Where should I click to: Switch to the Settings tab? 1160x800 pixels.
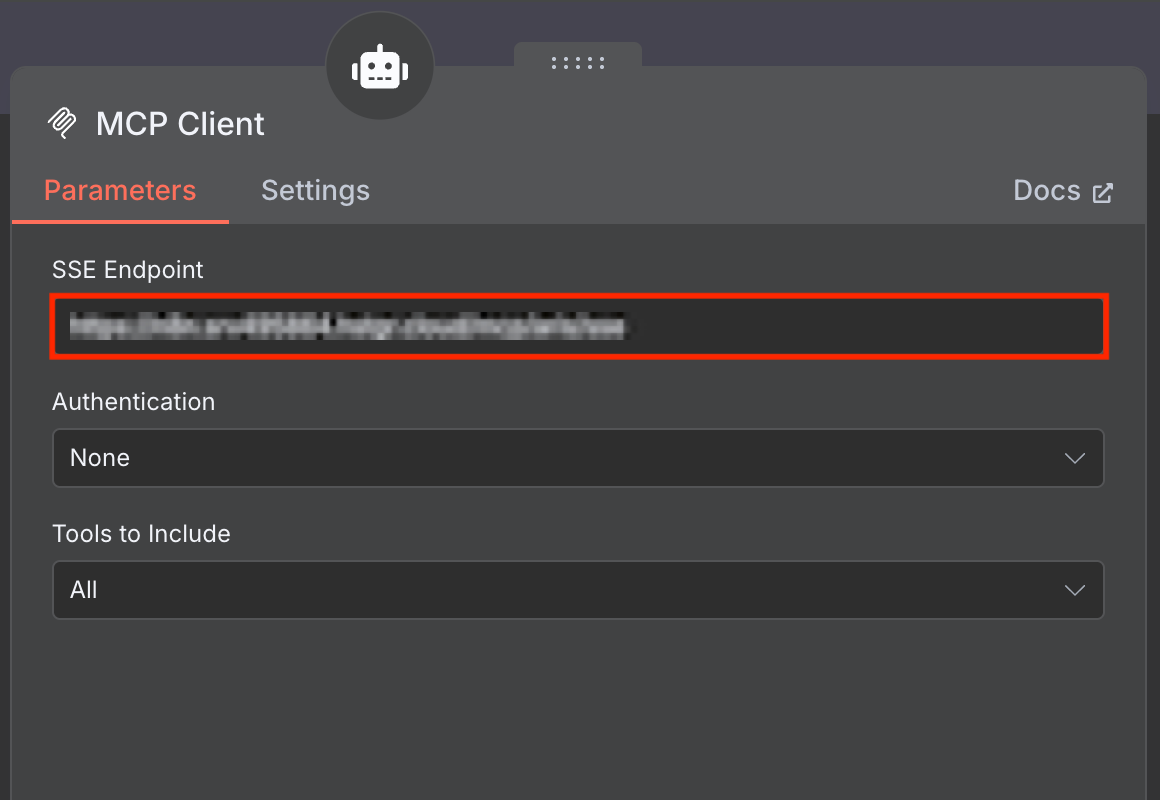[x=316, y=190]
